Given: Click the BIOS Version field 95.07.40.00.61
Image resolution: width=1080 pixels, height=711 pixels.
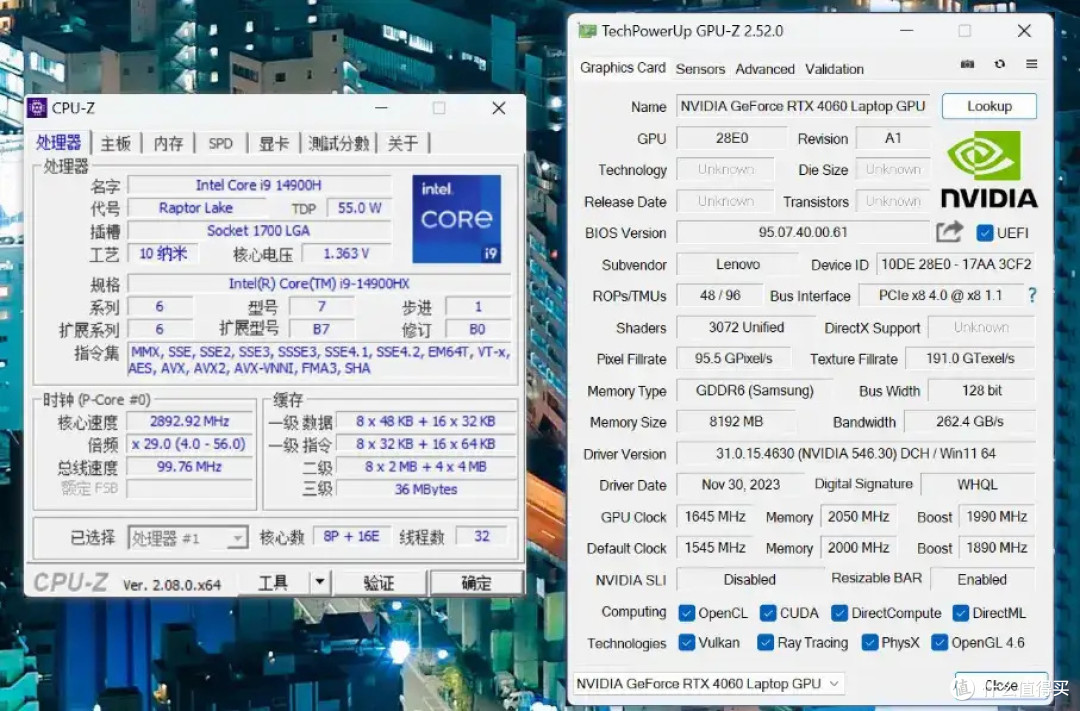Looking at the screenshot, I should click(802, 232).
